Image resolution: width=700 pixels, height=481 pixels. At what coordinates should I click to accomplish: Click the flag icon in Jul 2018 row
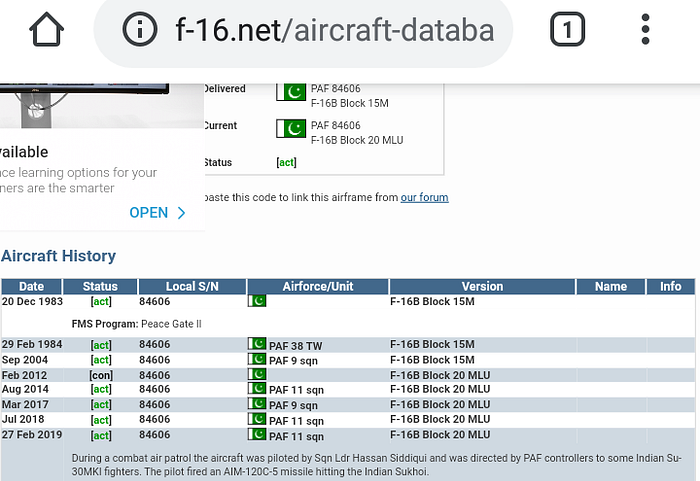(257, 418)
